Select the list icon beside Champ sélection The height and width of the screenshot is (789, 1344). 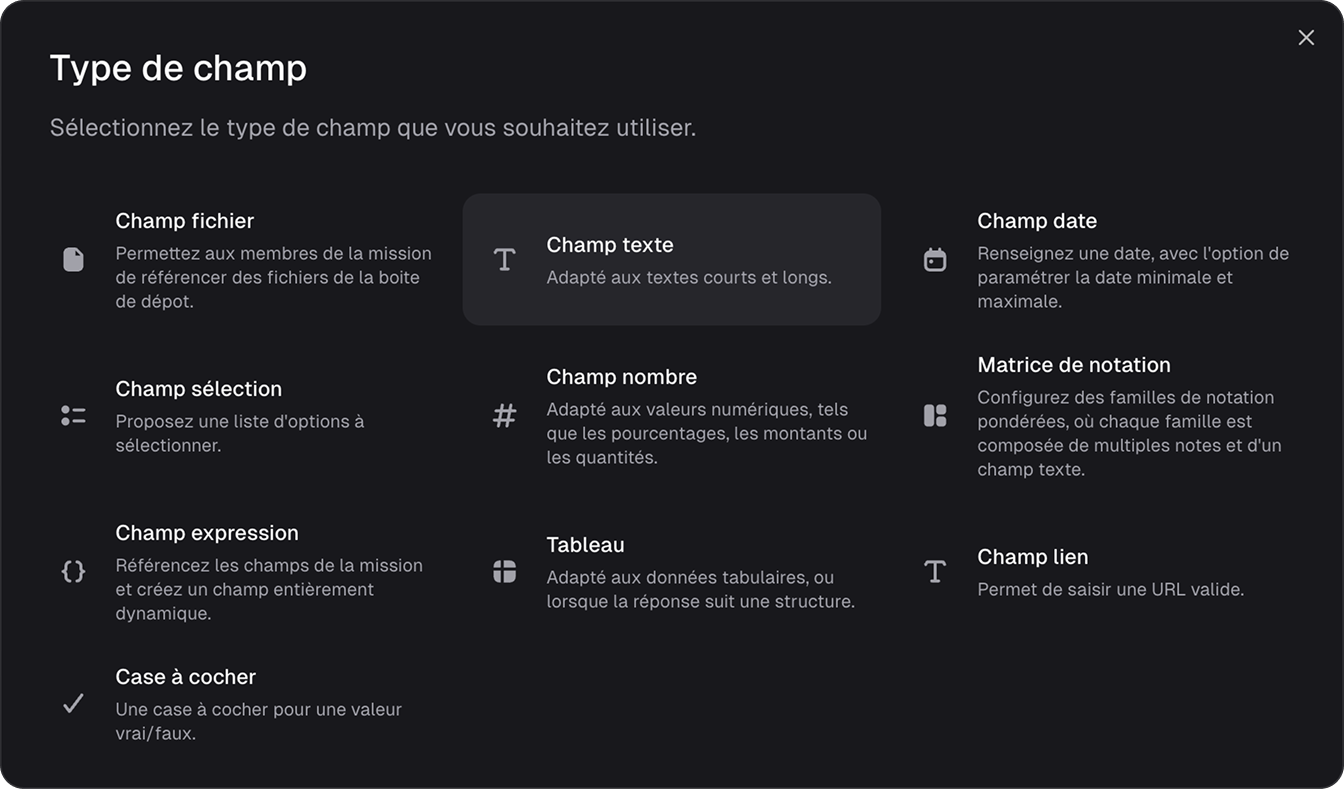point(73,415)
